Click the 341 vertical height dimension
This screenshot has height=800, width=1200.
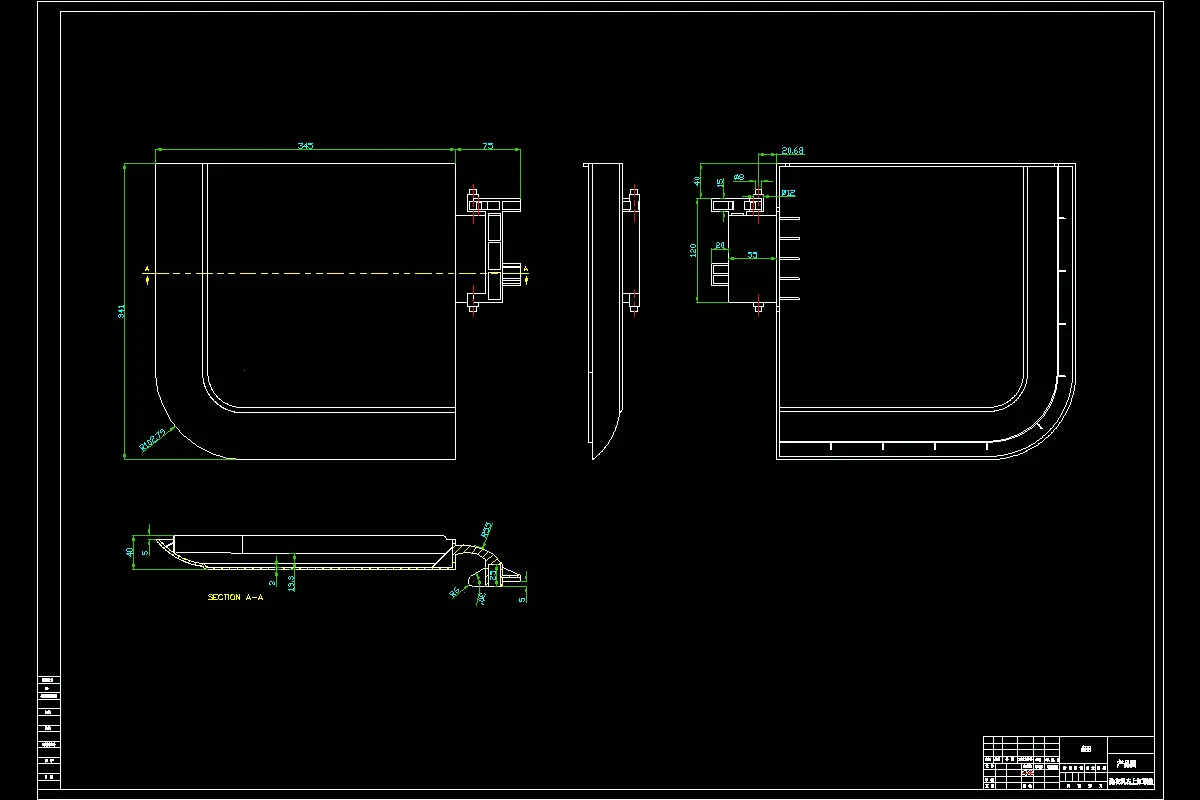tap(122, 310)
